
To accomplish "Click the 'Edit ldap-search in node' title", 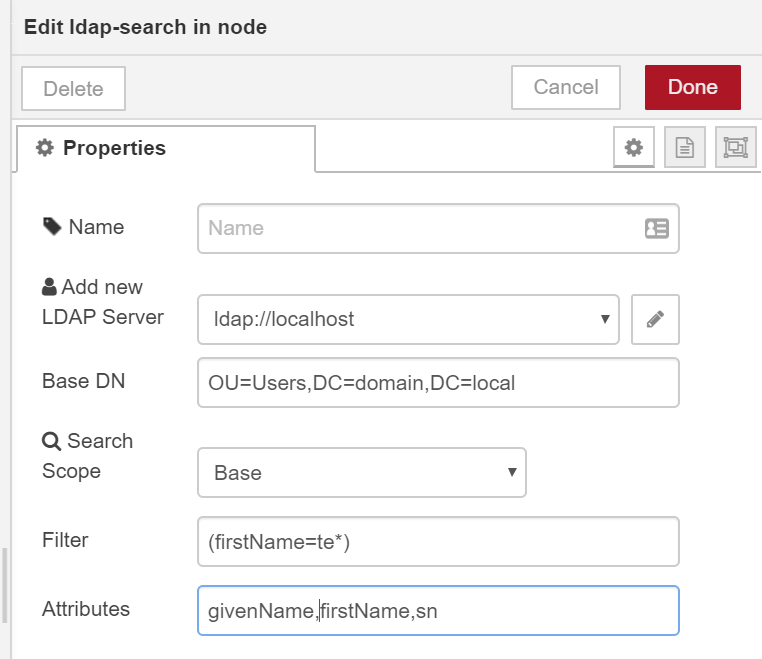I will [145, 27].
